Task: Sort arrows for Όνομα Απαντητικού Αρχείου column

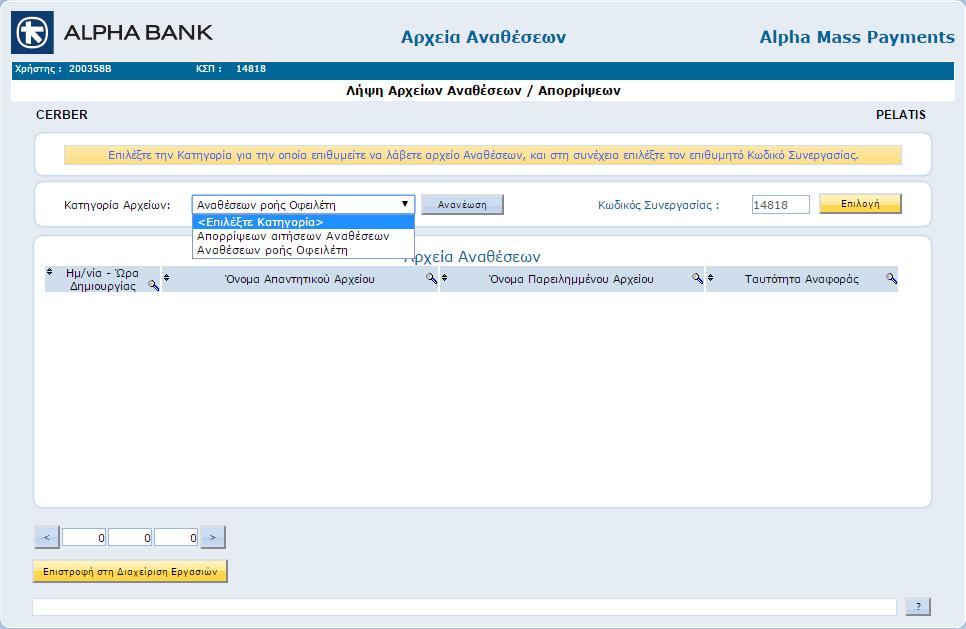Action: (166, 278)
